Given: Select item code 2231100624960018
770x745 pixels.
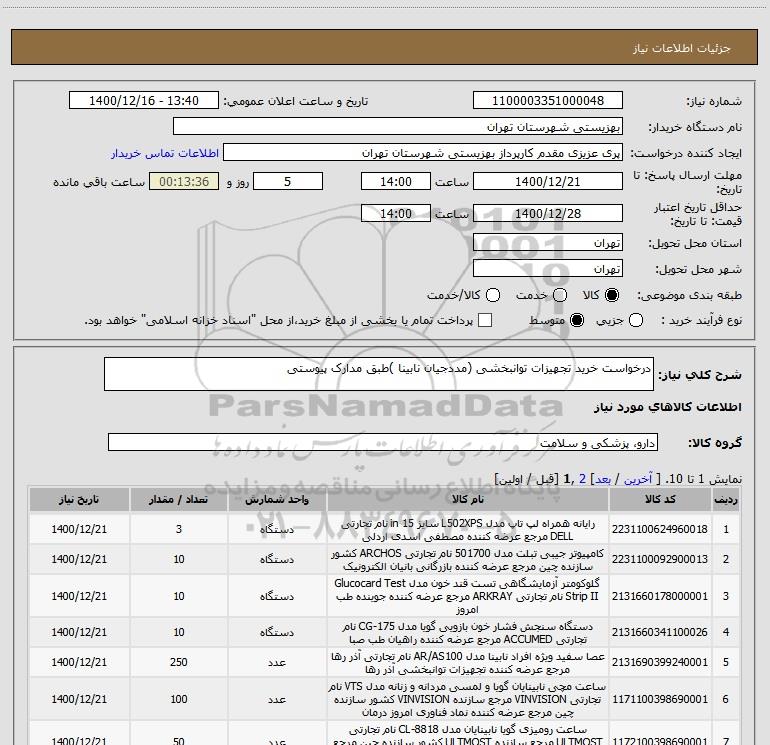Looking at the screenshot, I should coord(660,529).
